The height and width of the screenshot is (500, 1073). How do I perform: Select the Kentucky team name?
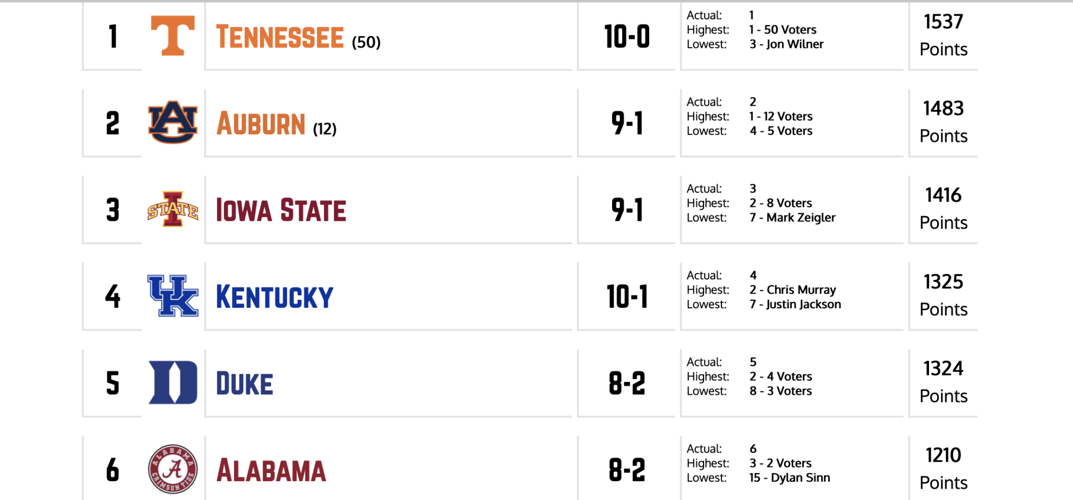[x=275, y=297]
